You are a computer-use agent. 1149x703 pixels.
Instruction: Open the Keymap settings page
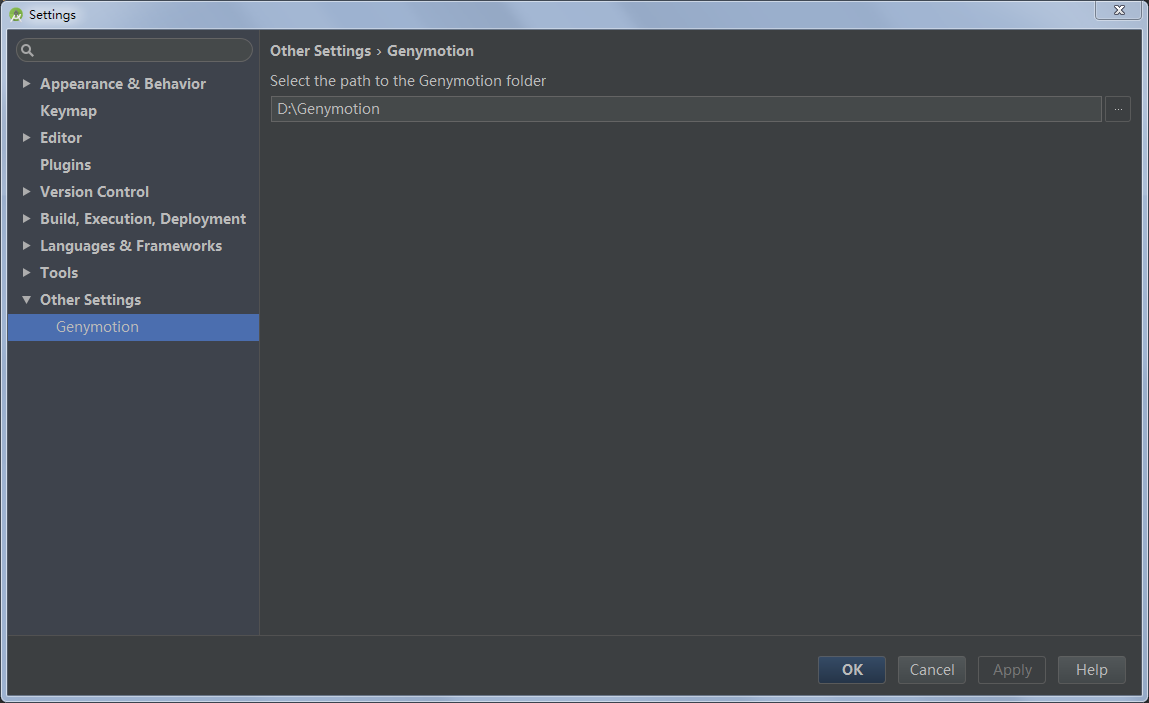coord(68,111)
